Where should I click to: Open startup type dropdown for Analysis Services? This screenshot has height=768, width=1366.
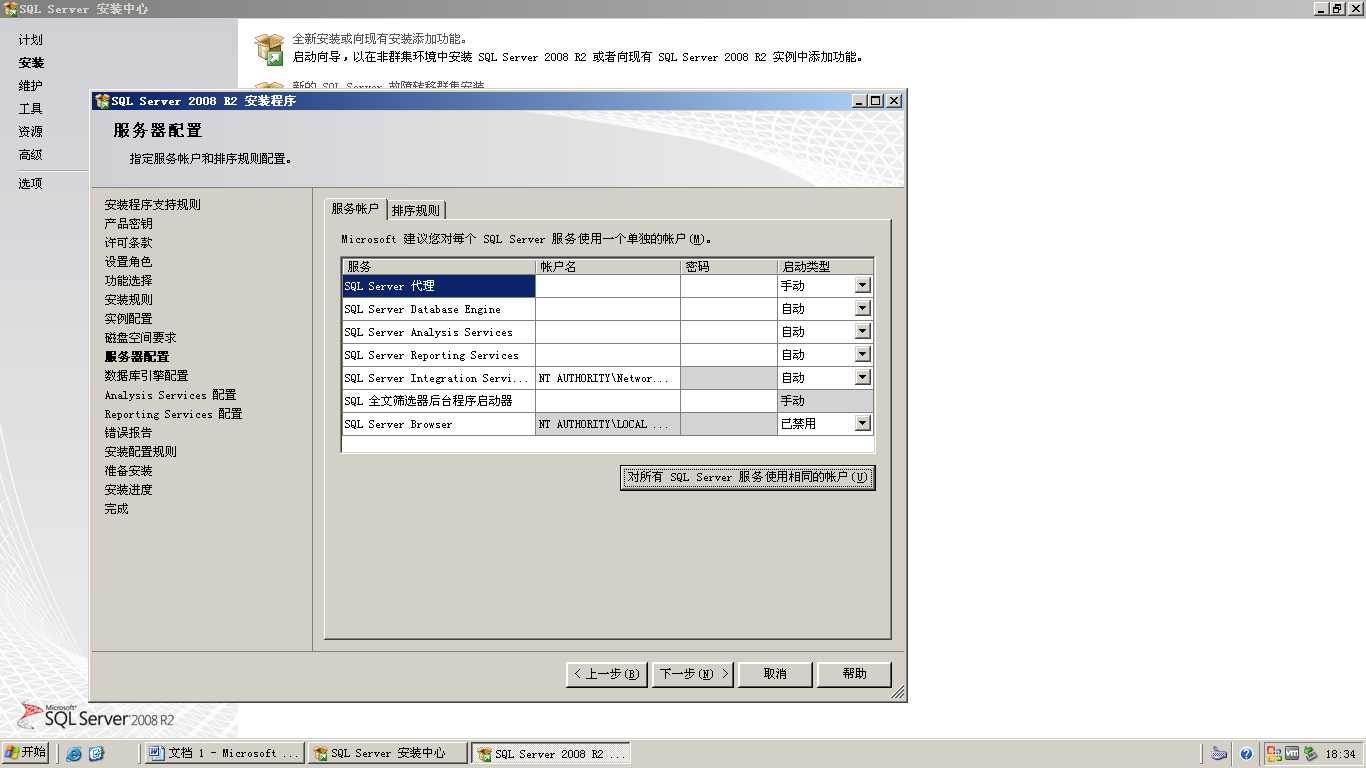(x=863, y=331)
